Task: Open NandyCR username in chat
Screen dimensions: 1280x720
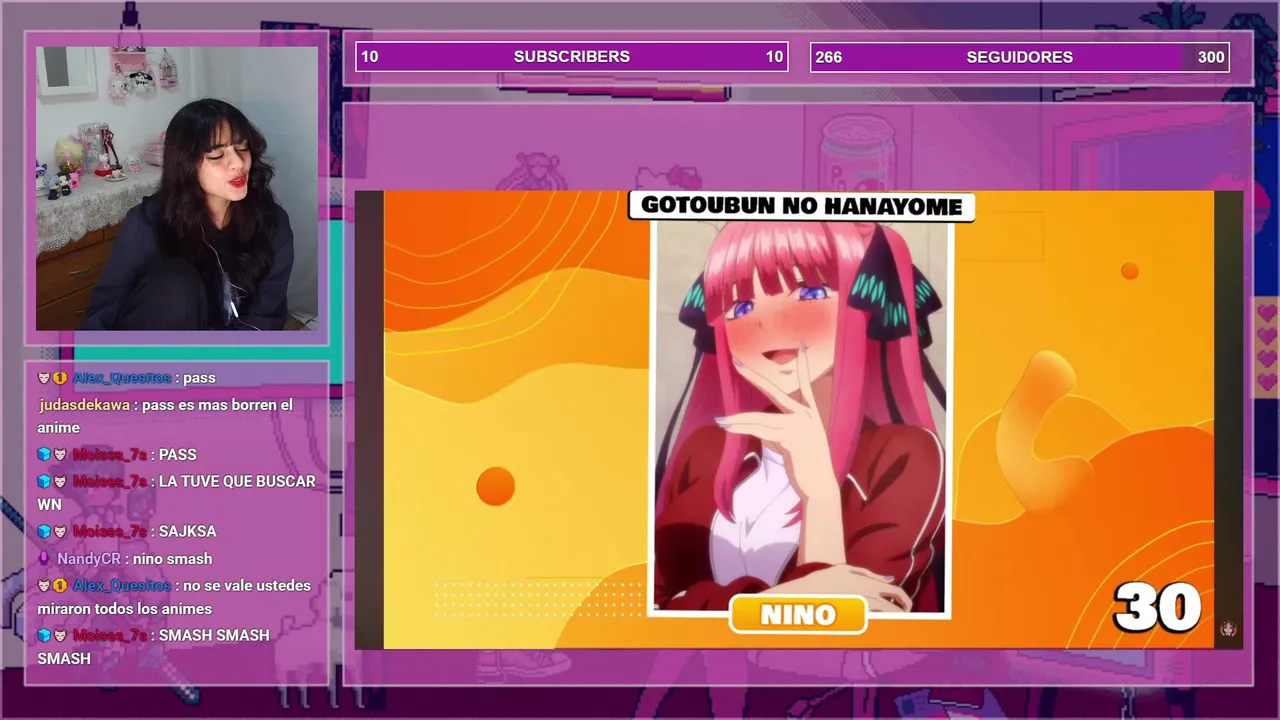Action: (88, 559)
